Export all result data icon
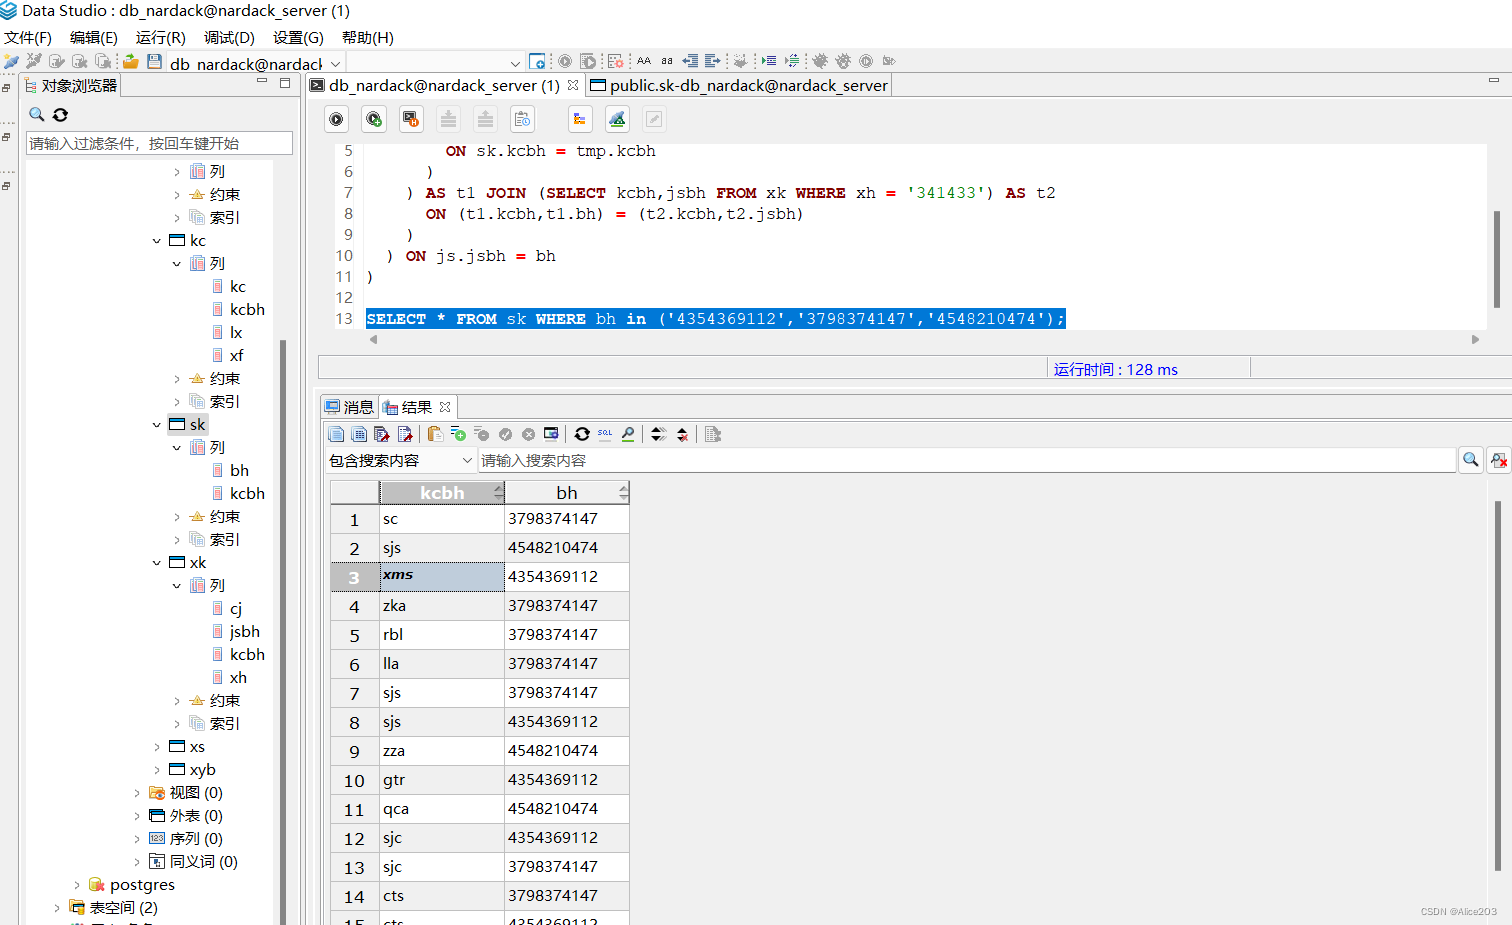This screenshot has width=1512, height=925. [x=405, y=434]
